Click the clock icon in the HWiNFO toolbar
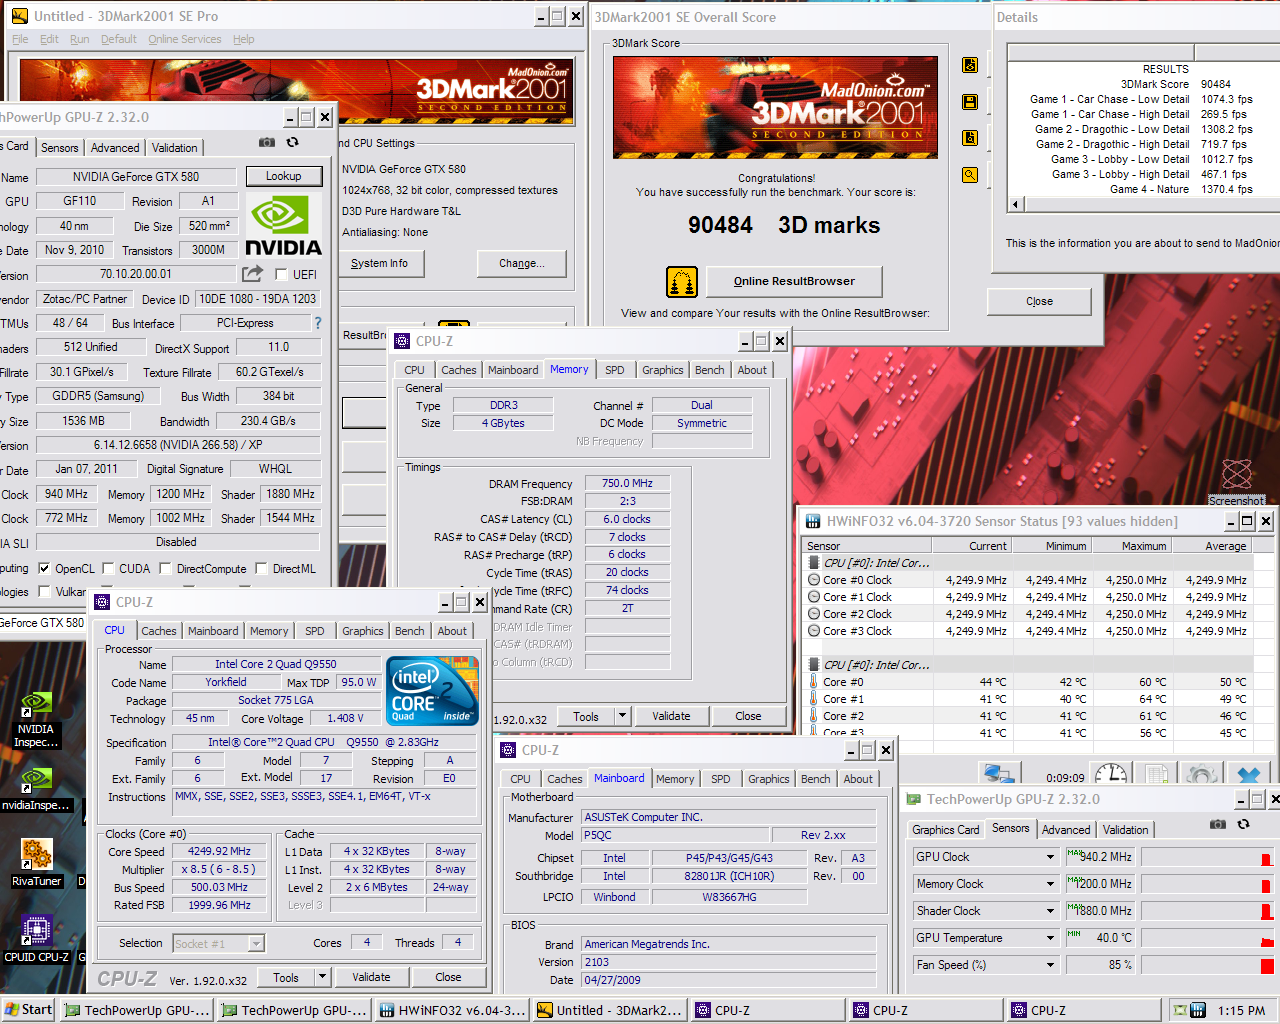This screenshot has width=1280, height=1024. (1111, 776)
